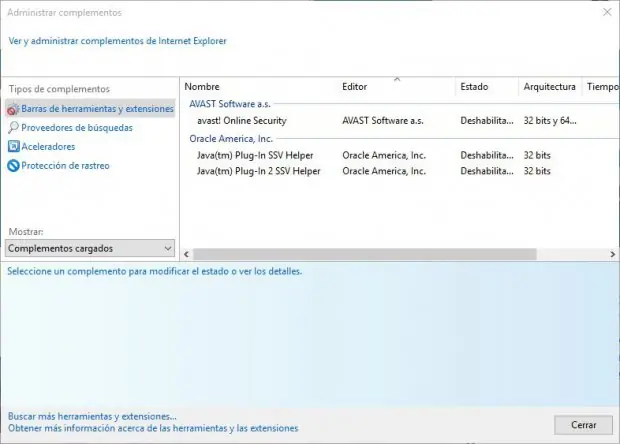Click the 32 bits y 64... cell

(550, 121)
